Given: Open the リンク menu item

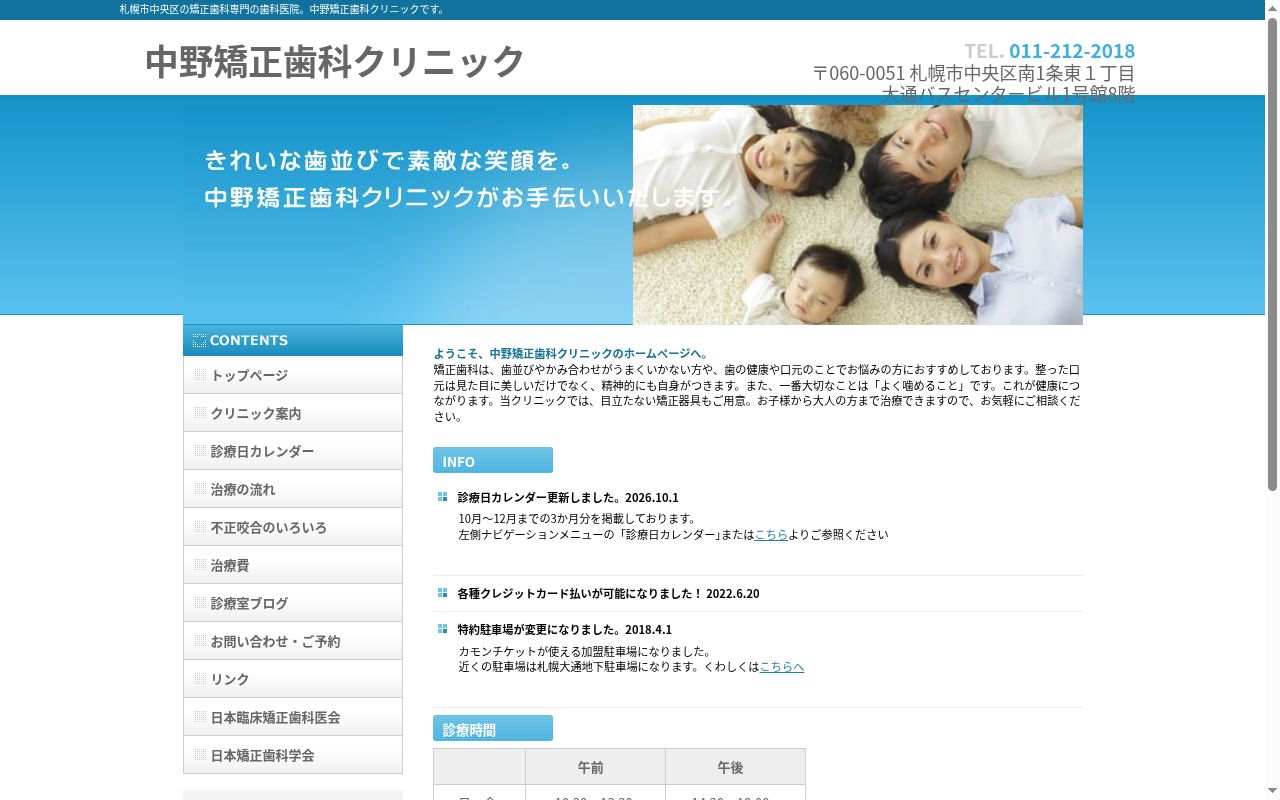Looking at the screenshot, I should click(292, 679).
